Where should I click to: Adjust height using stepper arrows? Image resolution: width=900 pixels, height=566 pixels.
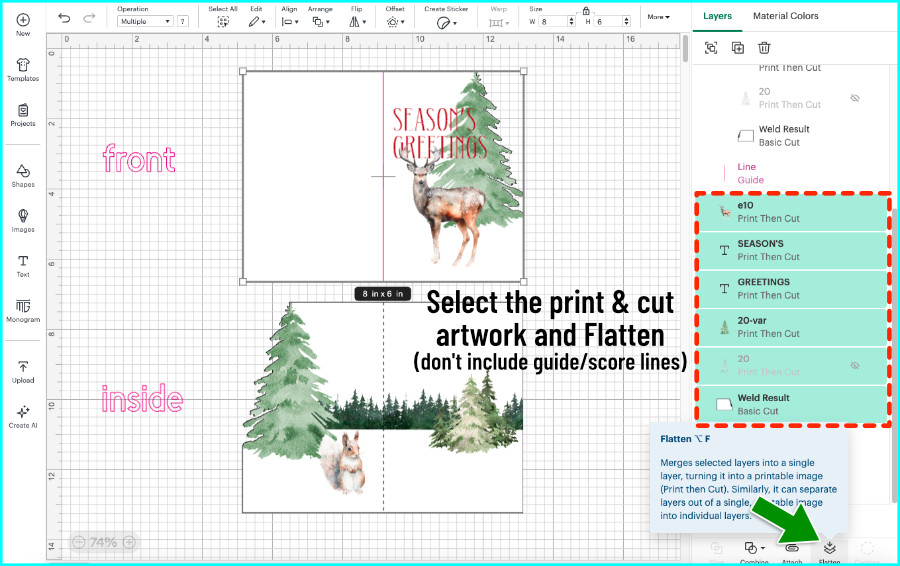coord(626,21)
